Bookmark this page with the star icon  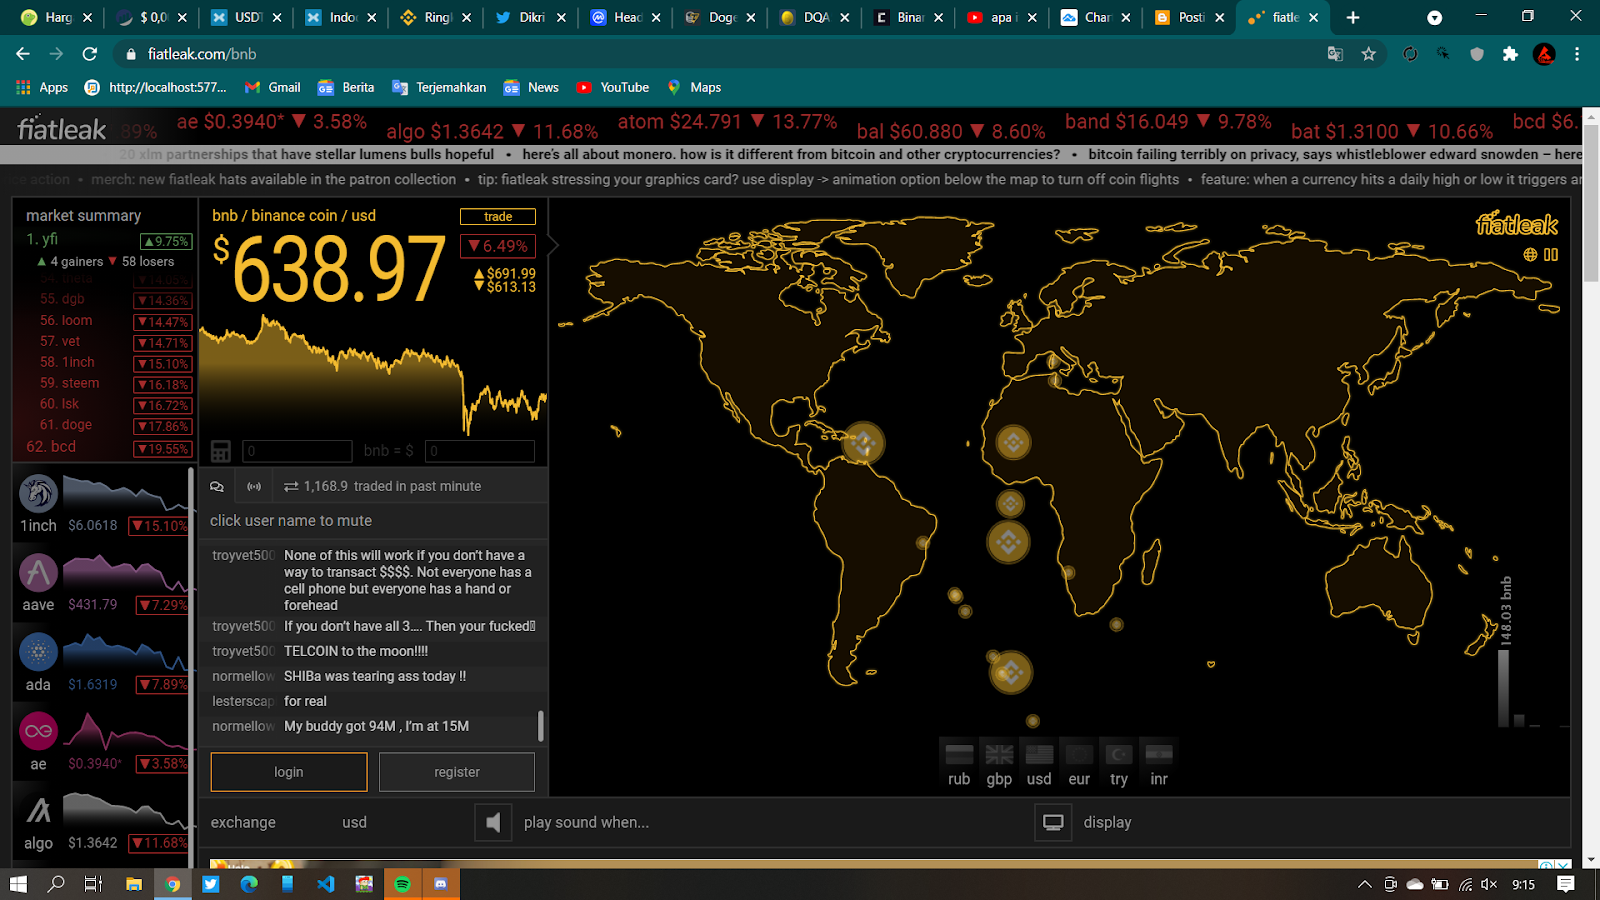tap(1369, 54)
